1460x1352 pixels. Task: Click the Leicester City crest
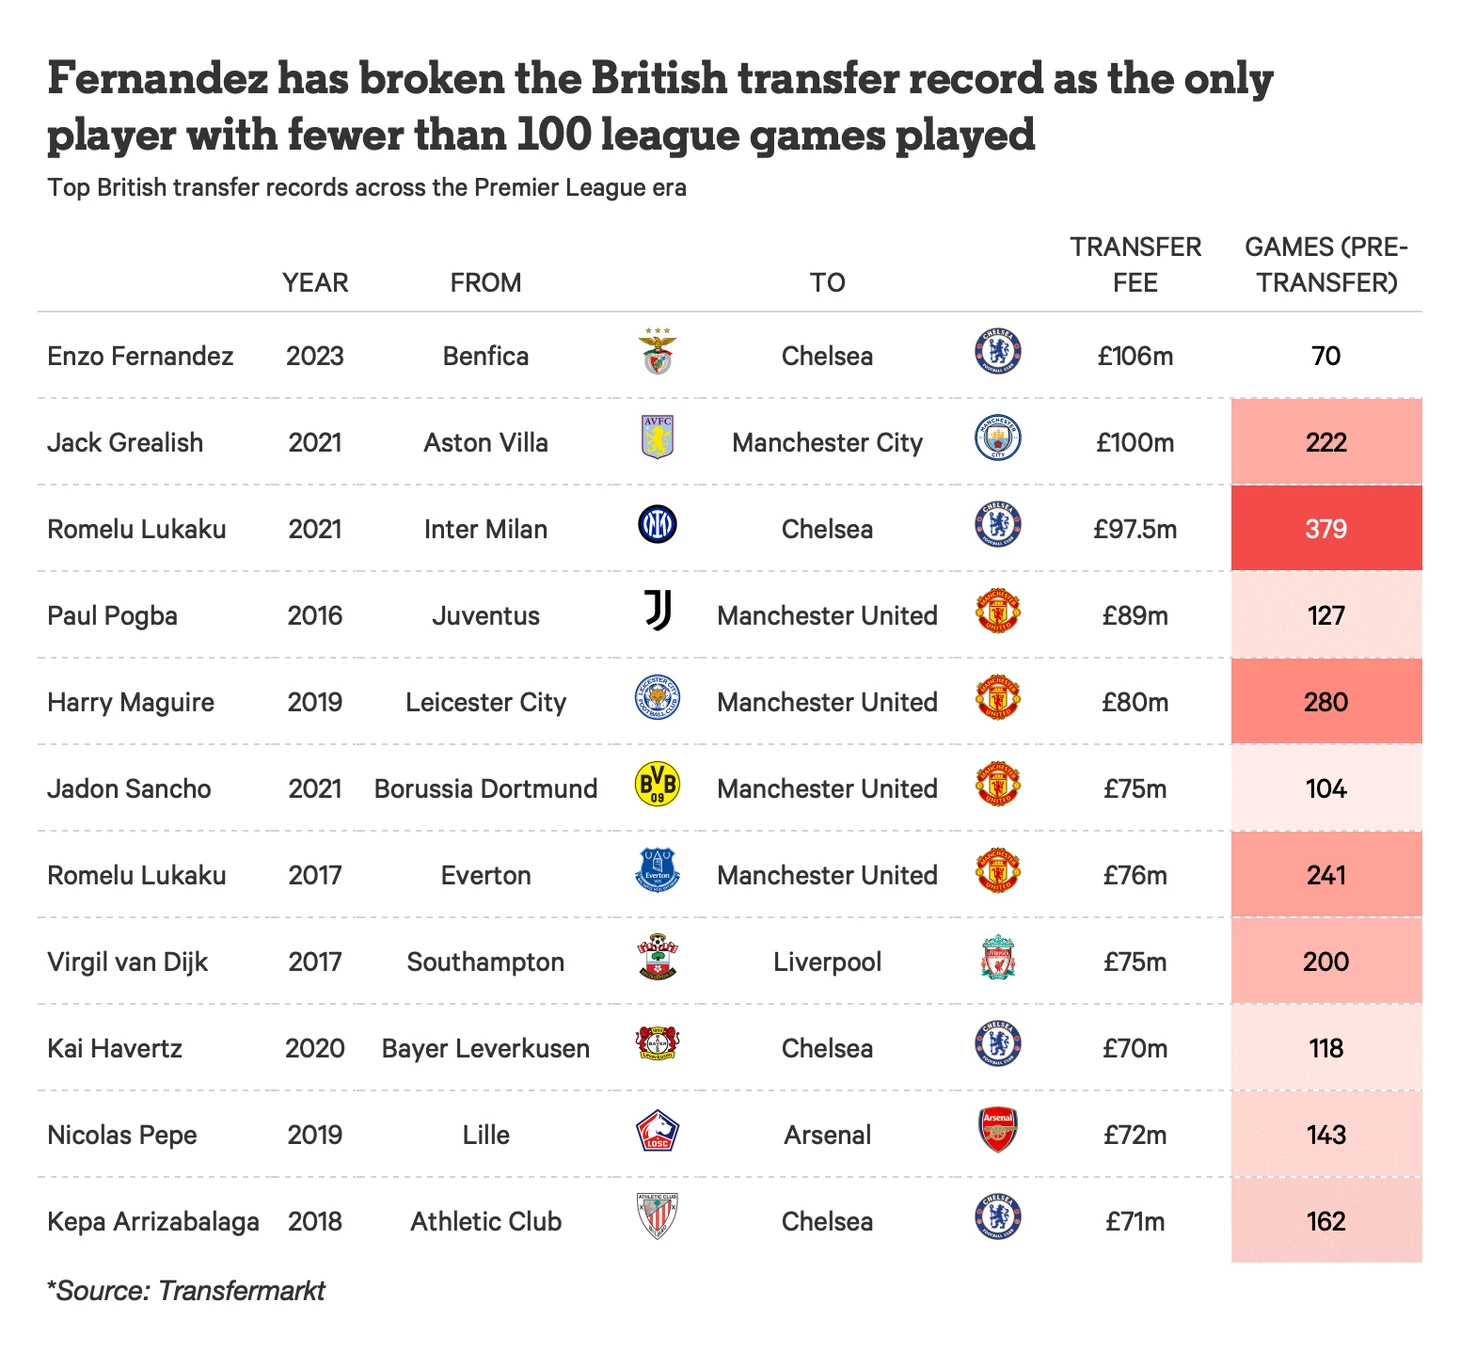[657, 697]
